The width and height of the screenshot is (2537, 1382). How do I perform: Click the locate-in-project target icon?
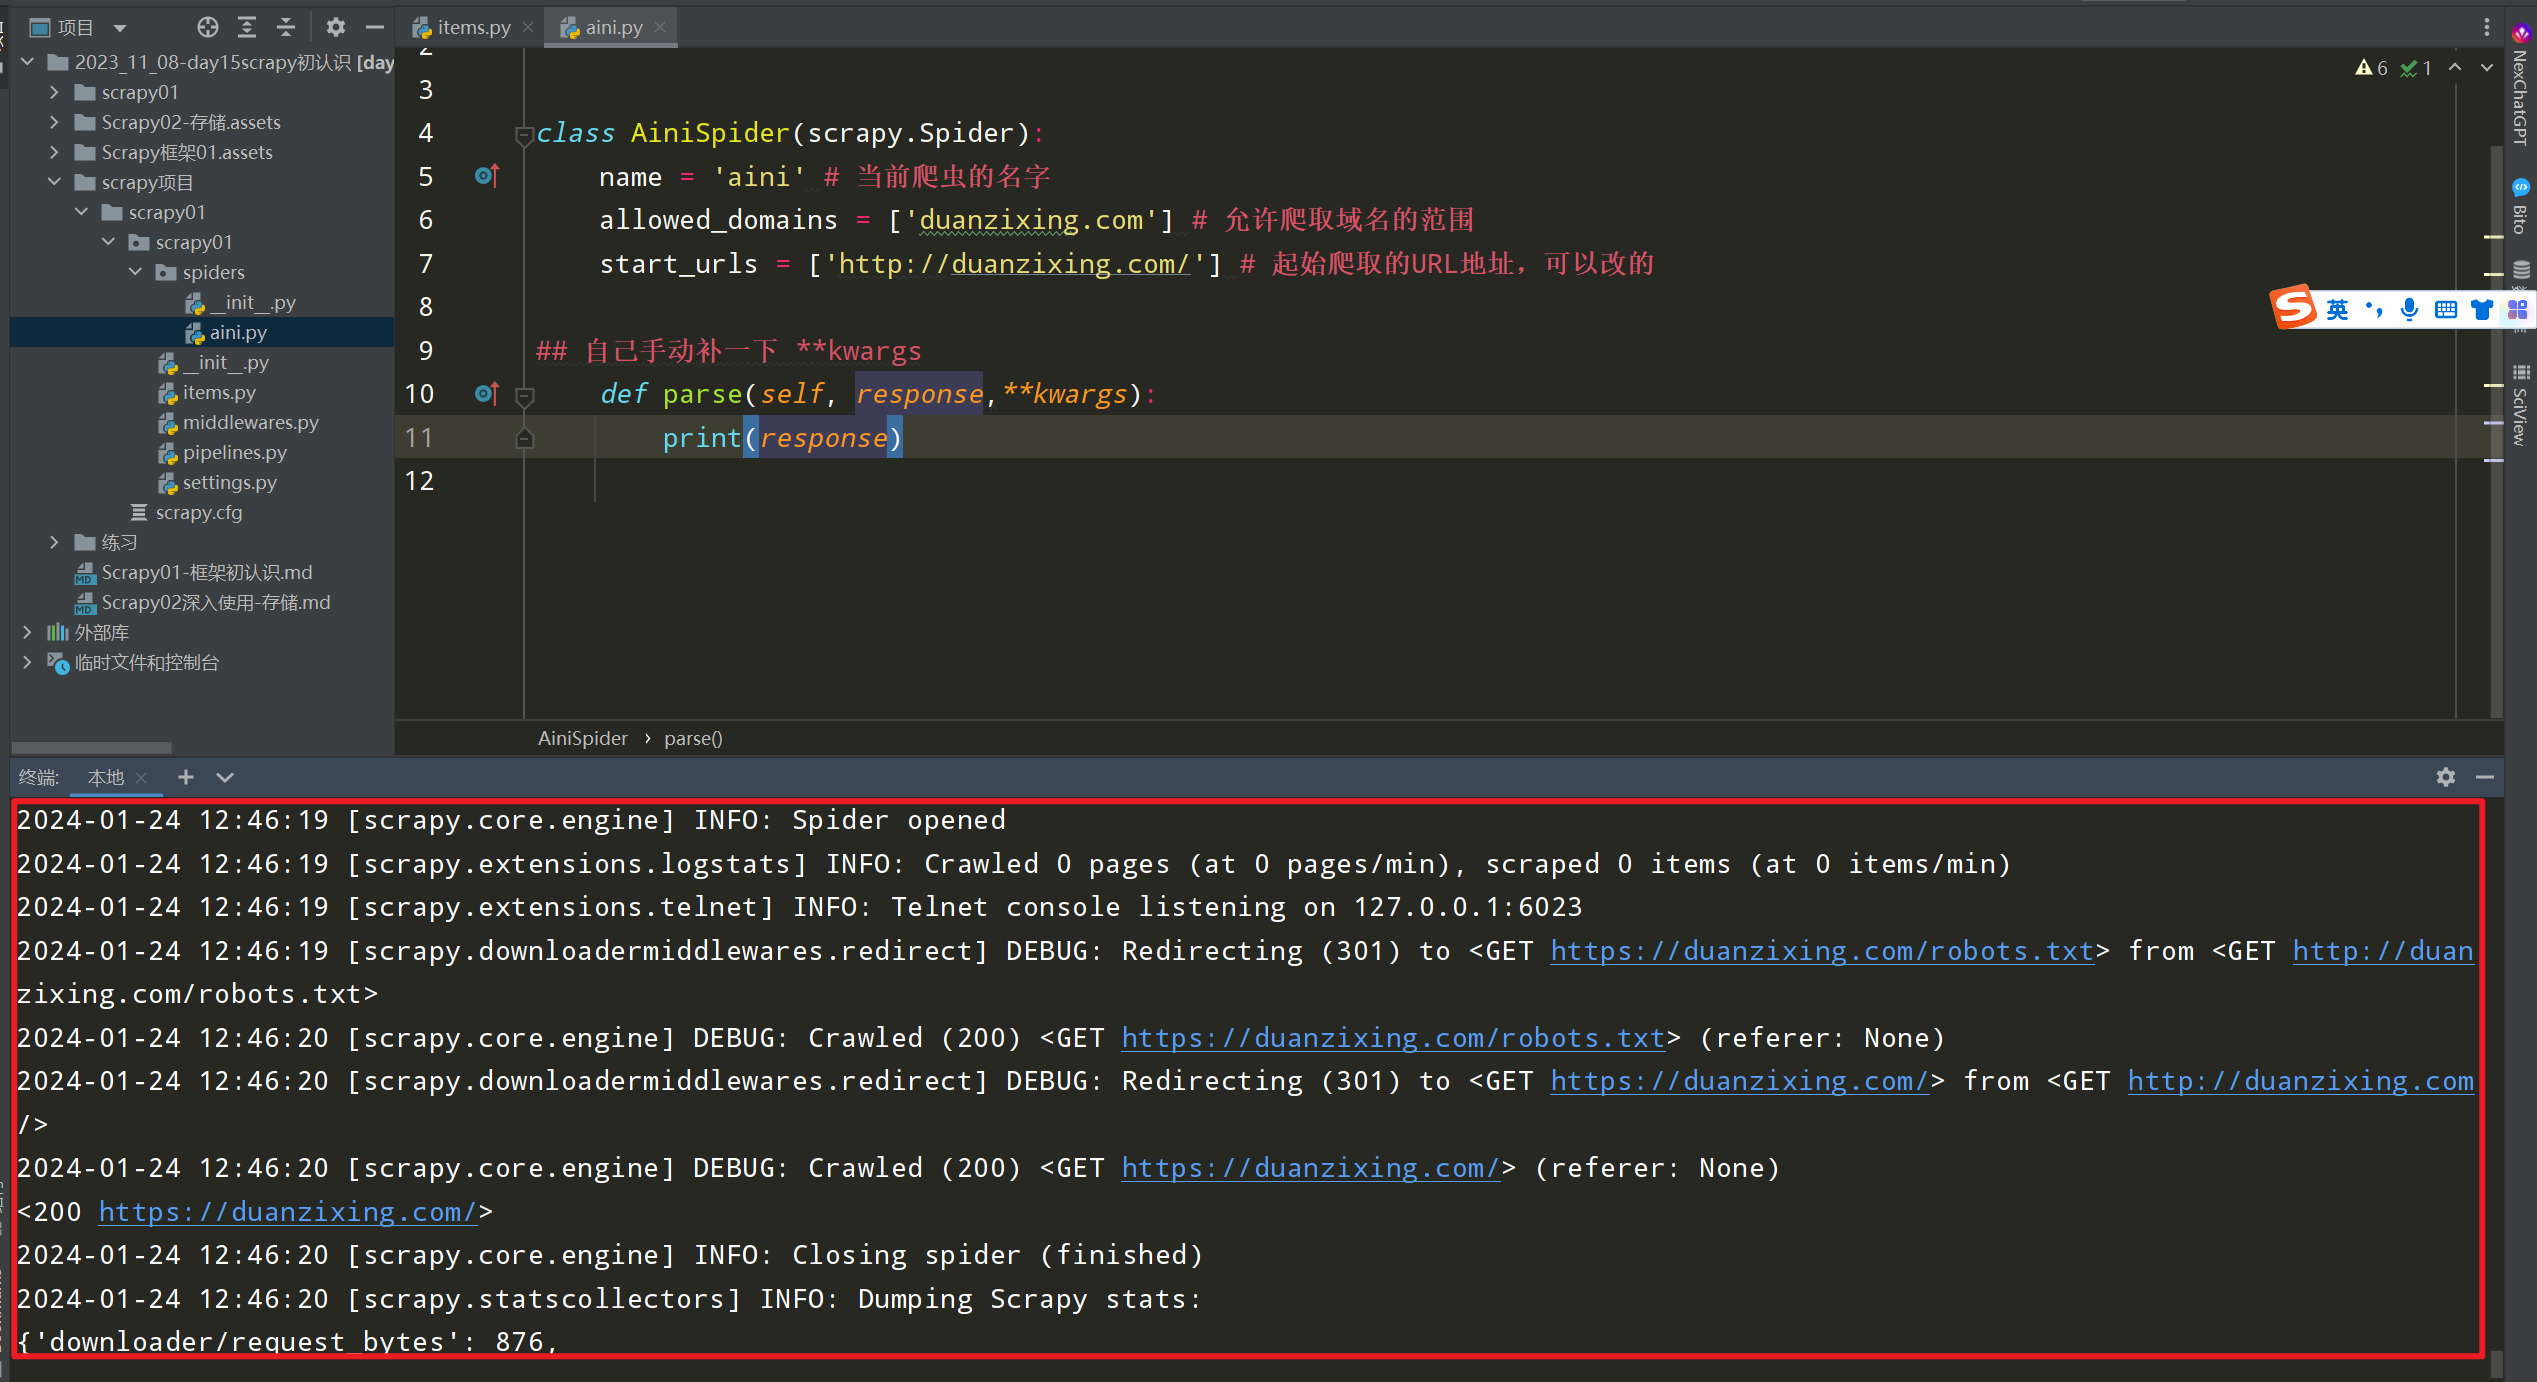[x=207, y=27]
